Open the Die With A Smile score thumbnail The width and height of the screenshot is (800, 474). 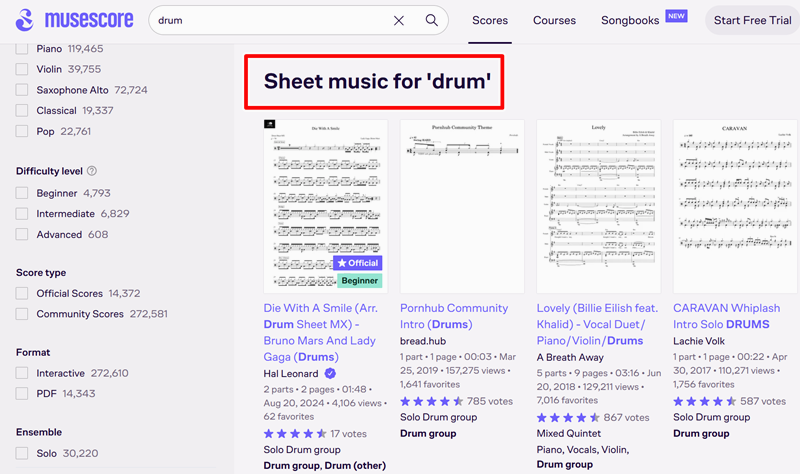coord(326,206)
